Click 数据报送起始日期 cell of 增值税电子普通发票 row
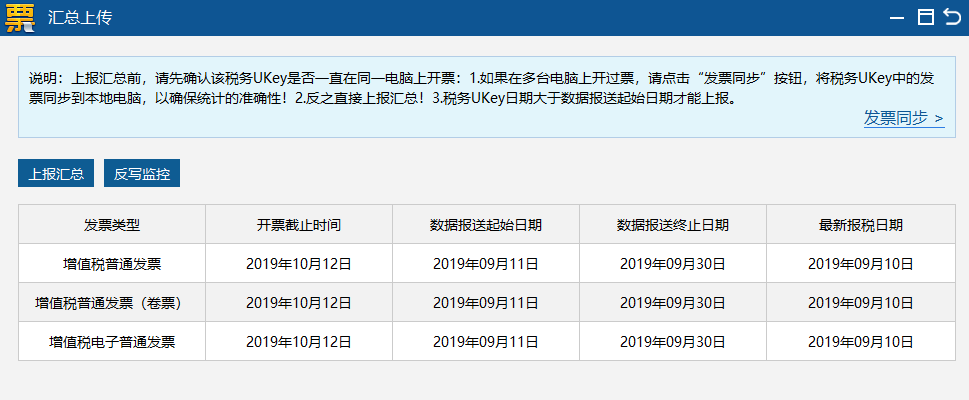 pos(485,342)
